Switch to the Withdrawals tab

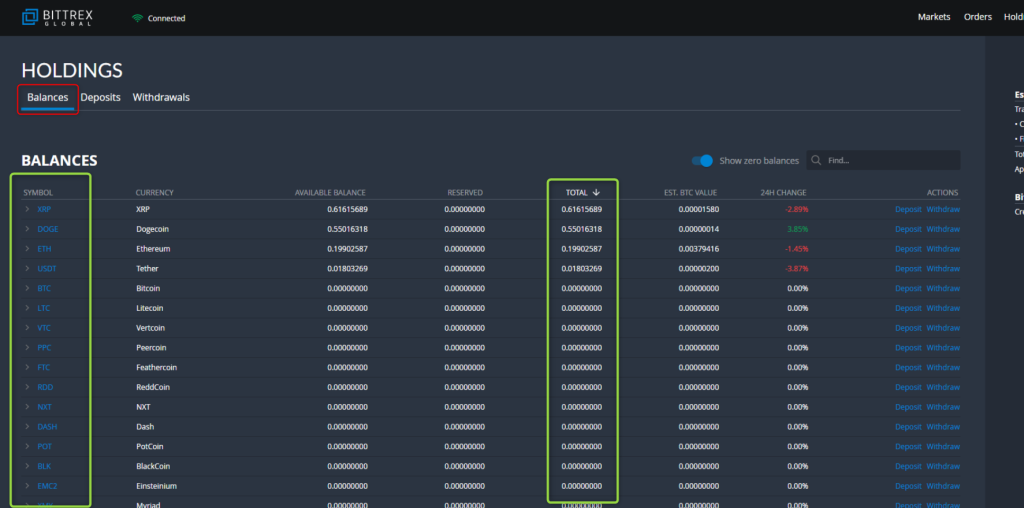click(161, 97)
